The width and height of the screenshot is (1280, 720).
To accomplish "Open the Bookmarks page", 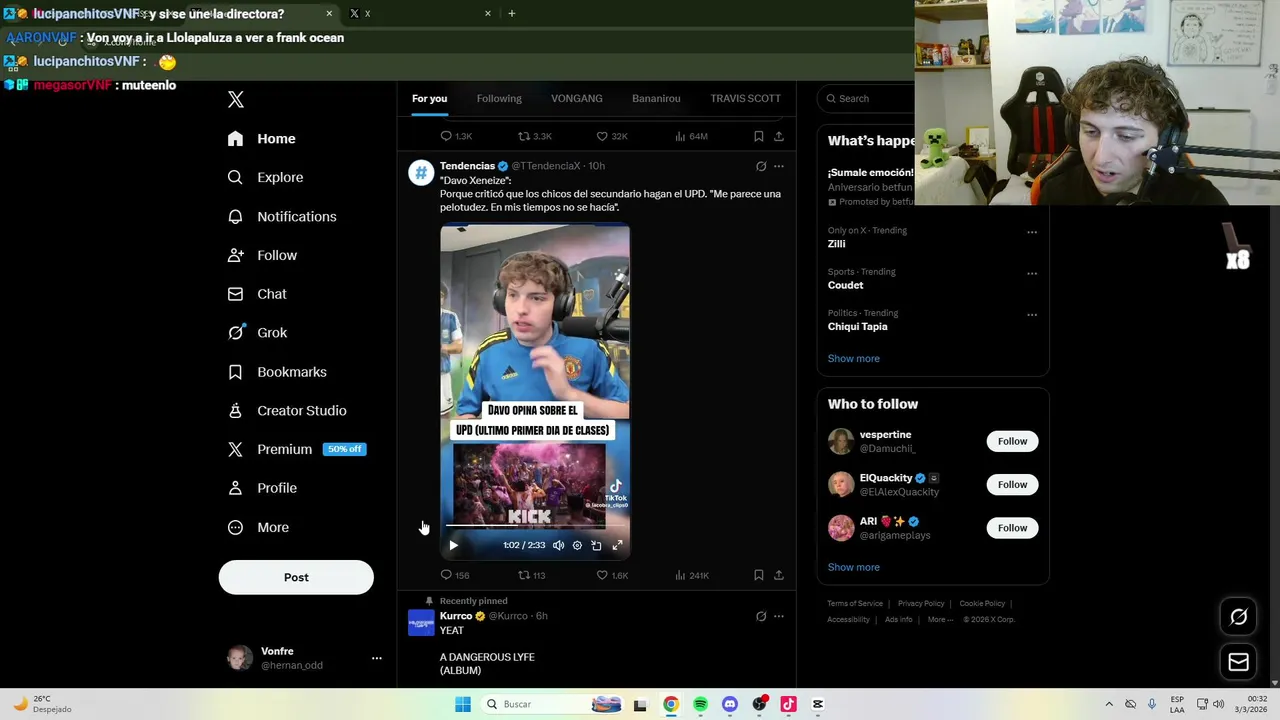I will click(x=278, y=372).
